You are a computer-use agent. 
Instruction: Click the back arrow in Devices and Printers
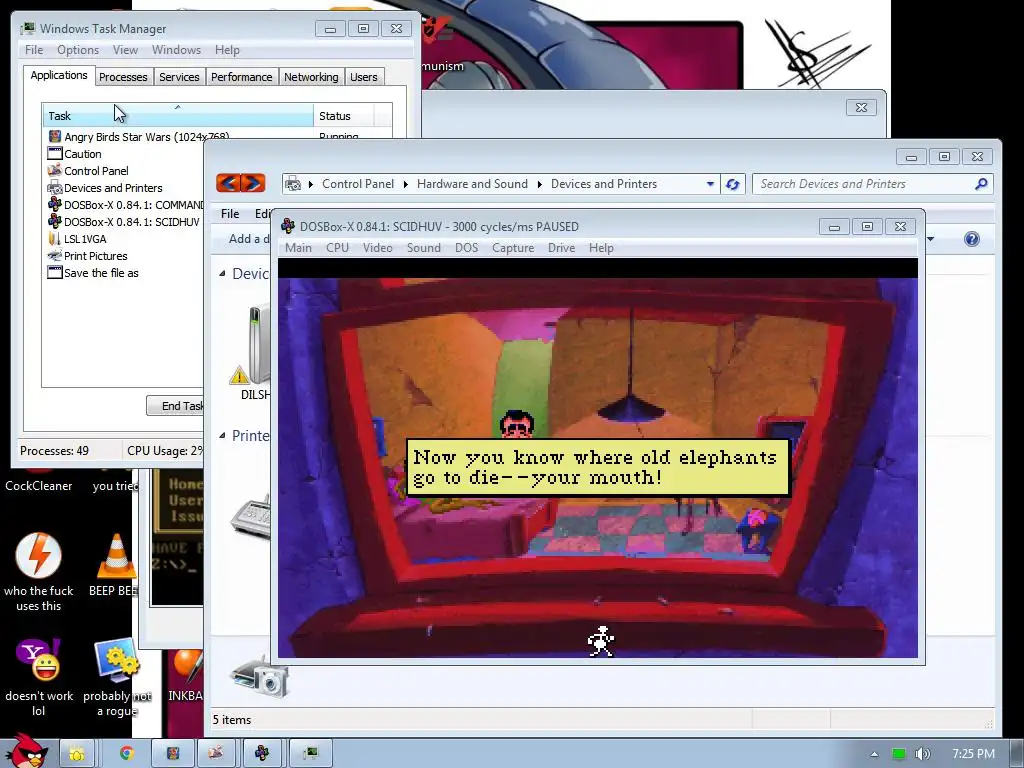click(228, 183)
